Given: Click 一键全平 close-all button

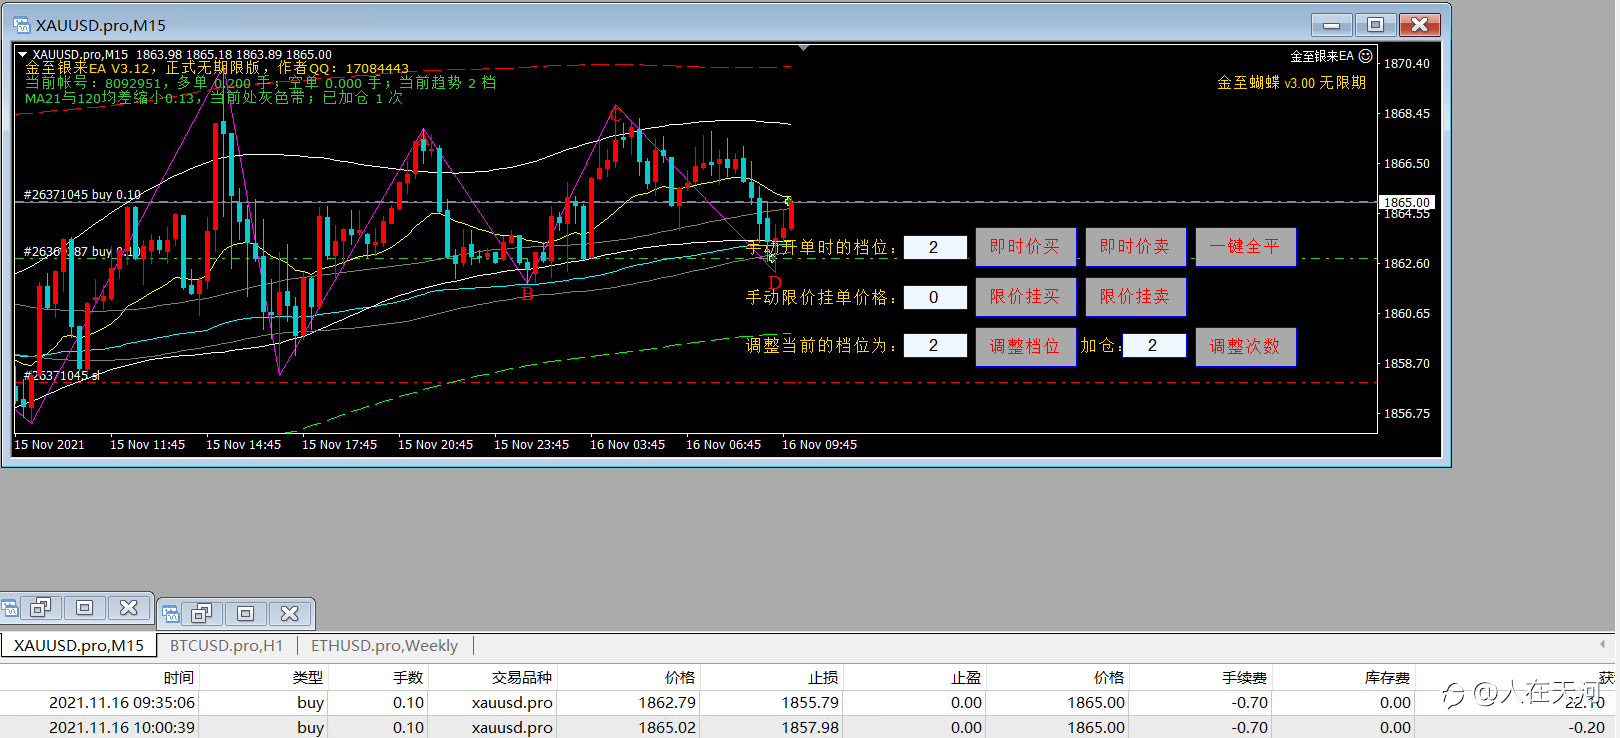Looking at the screenshot, I should [x=1245, y=247].
